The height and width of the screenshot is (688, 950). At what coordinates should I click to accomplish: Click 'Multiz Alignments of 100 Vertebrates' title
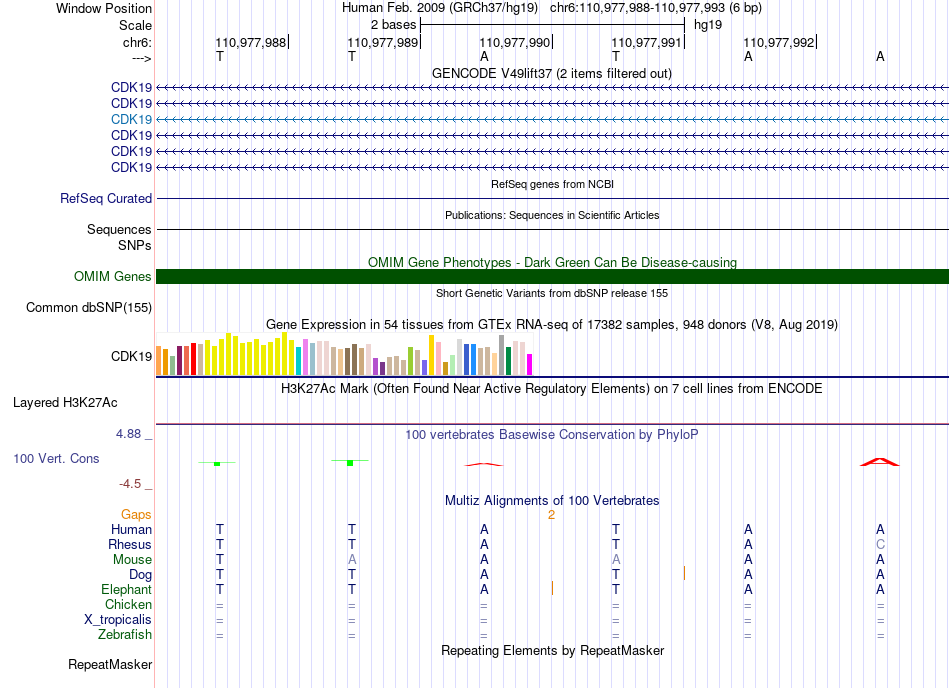click(x=552, y=500)
